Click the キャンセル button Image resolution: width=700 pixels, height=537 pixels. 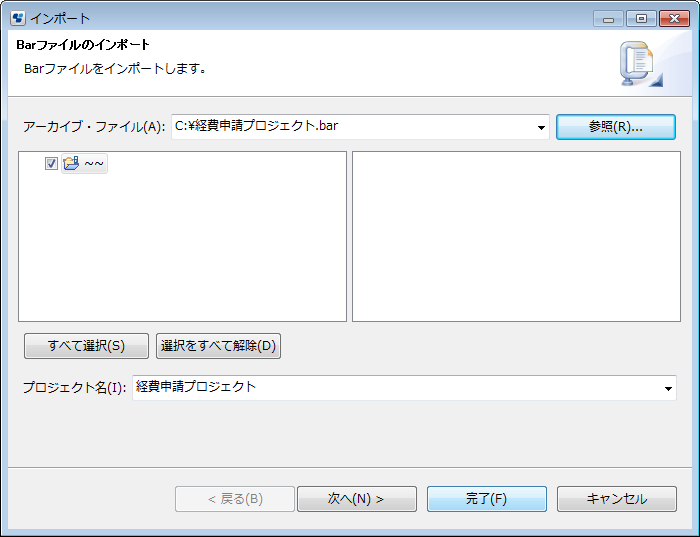[617, 499]
